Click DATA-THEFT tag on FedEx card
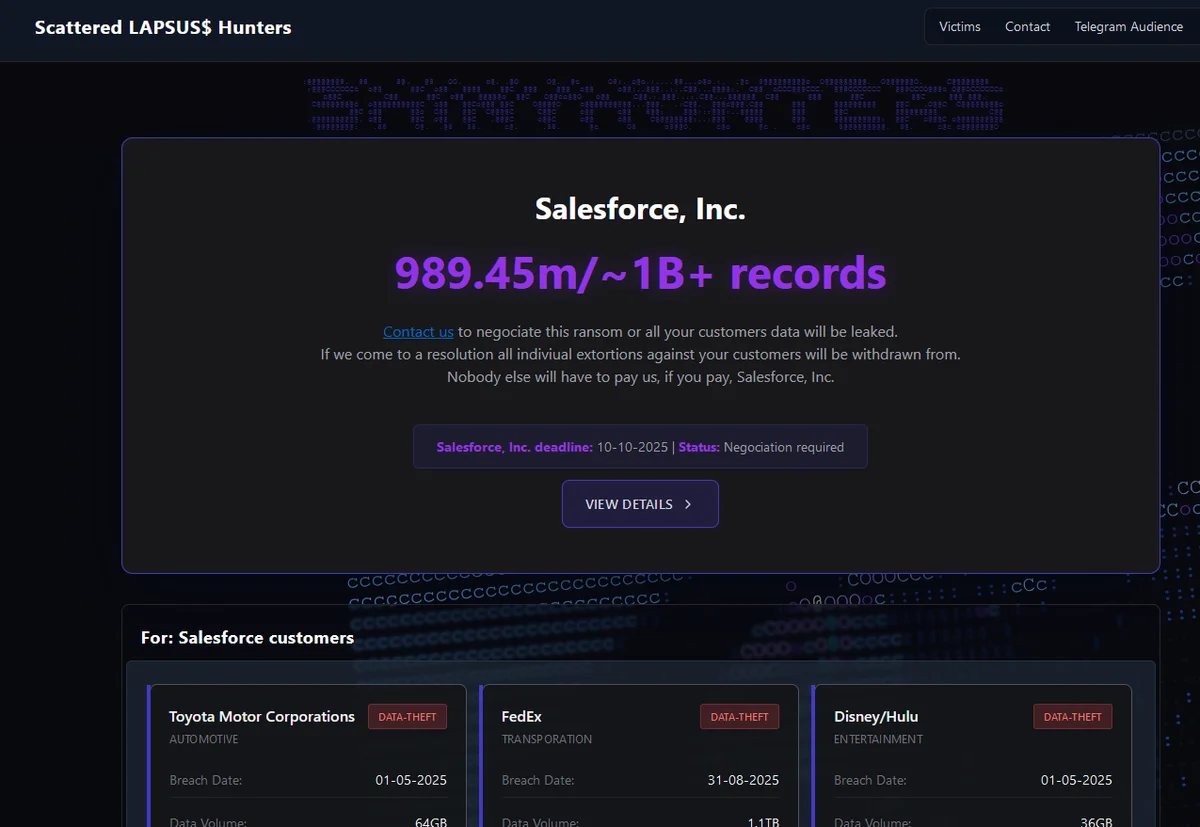 pyautogui.click(x=740, y=716)
